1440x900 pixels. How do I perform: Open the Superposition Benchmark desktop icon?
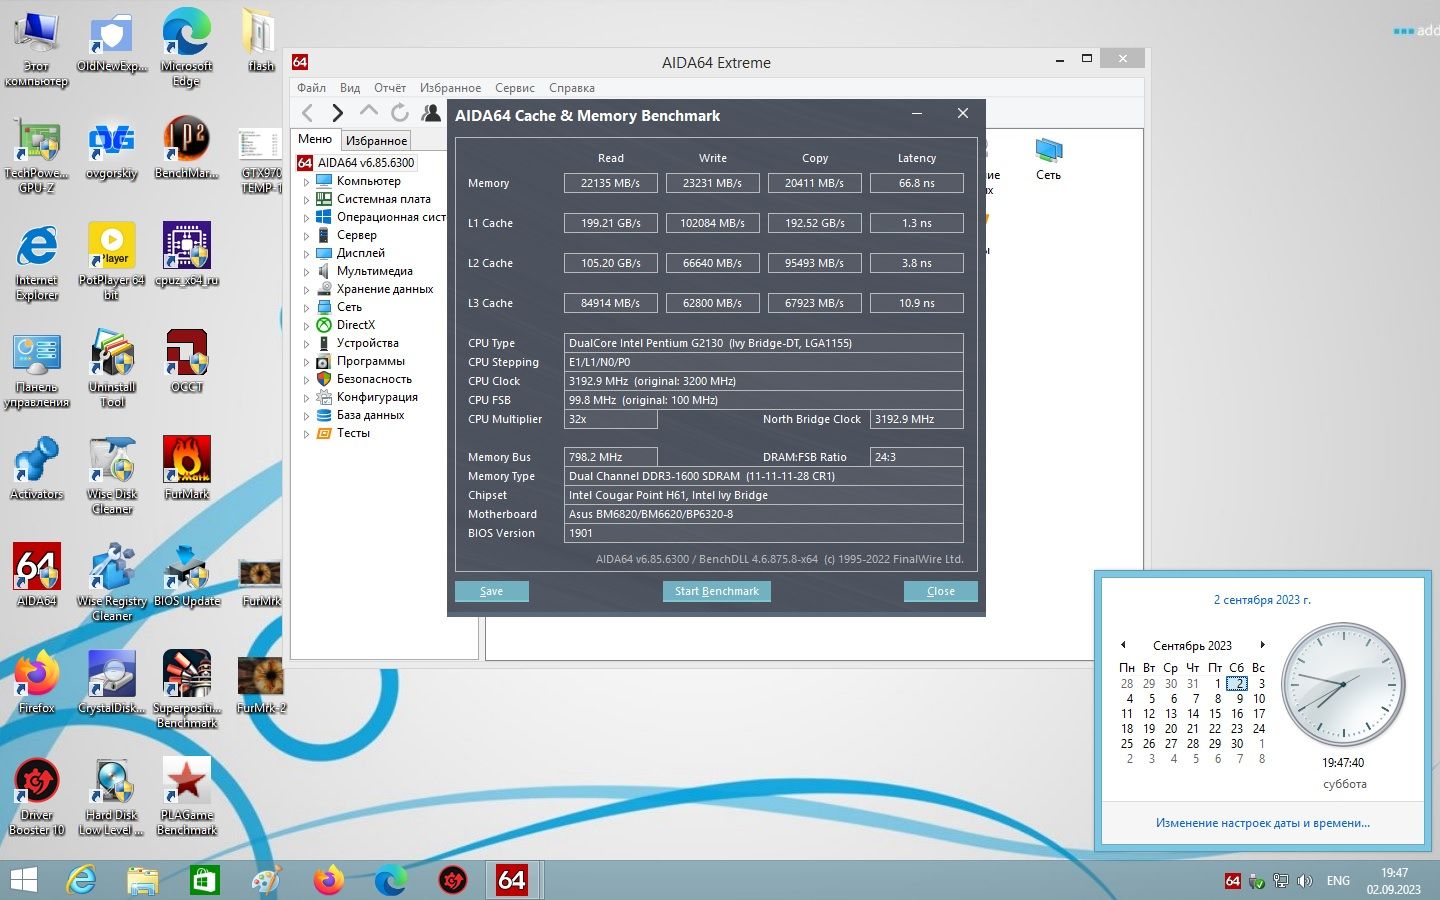pyautogui.click(x=187, y=689)
